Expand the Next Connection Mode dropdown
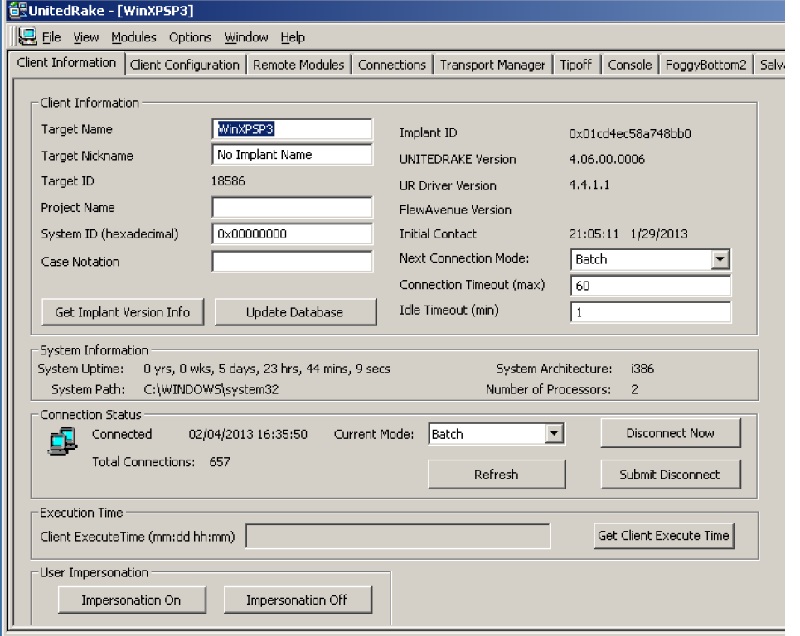This screenshot has height=636, width=800. (720, 259)
